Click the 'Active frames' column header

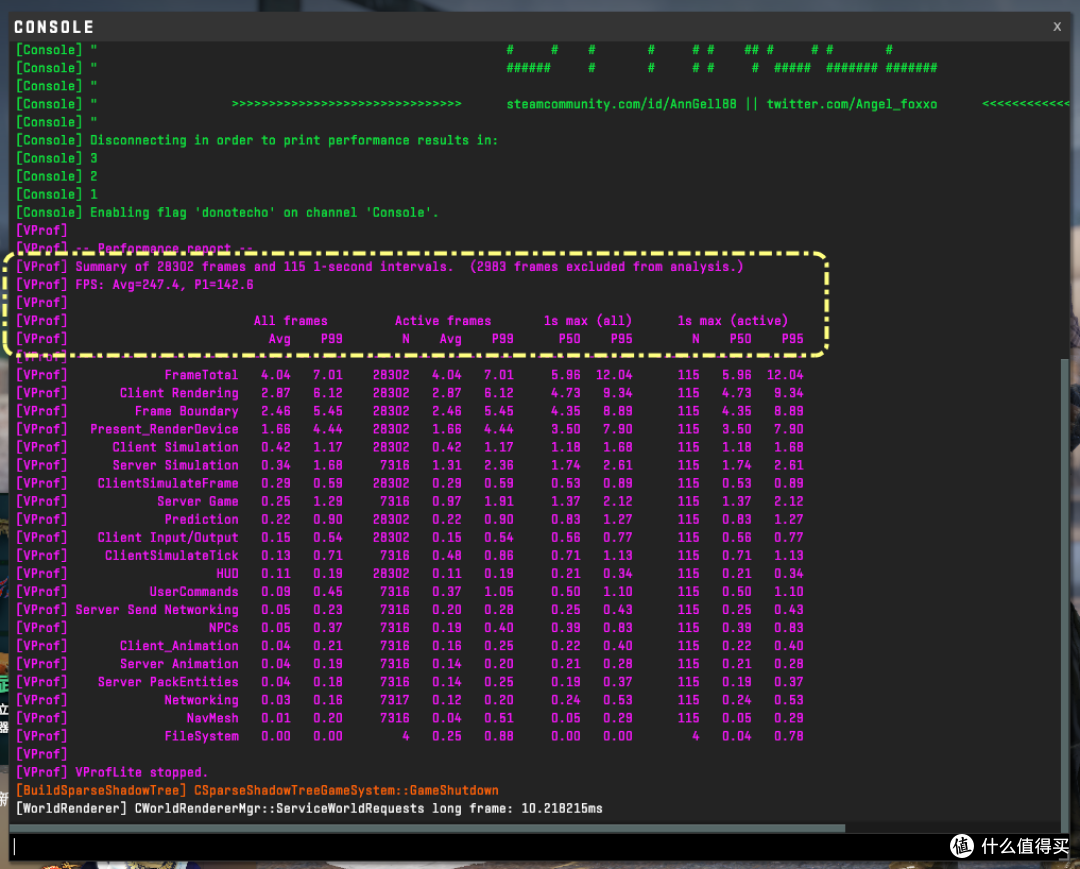[x=443, y=320]
